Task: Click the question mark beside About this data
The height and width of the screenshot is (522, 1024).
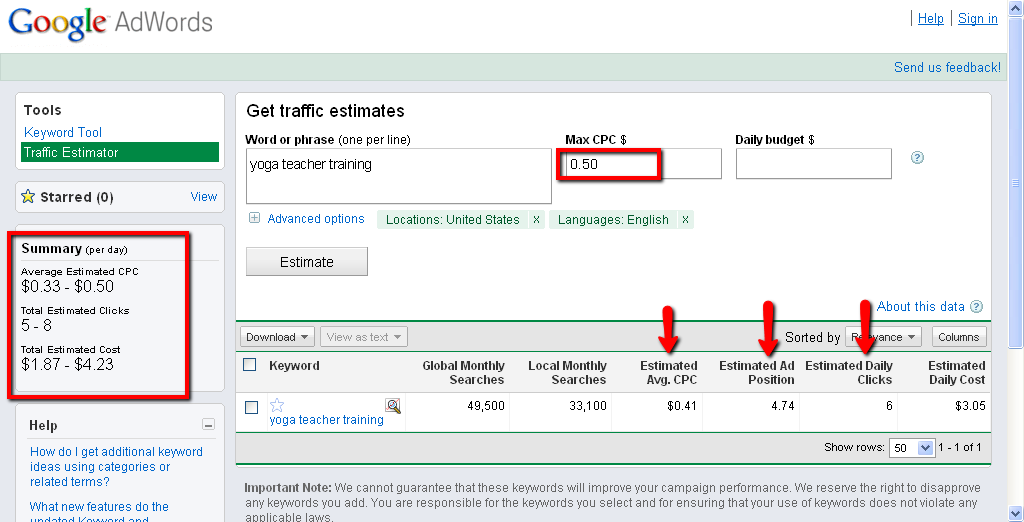Action: point(976,307)
